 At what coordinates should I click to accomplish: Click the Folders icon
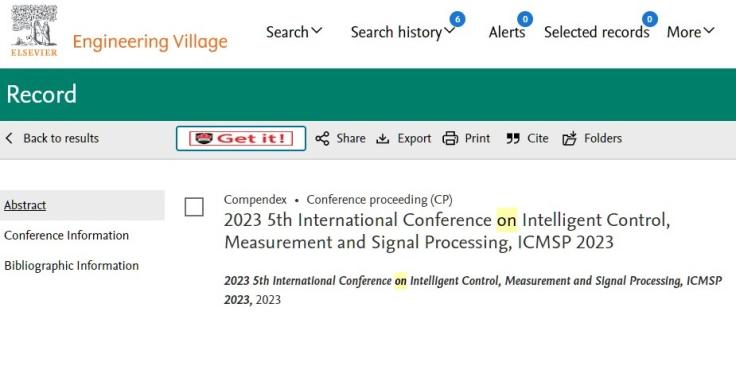tap(569, 139)
